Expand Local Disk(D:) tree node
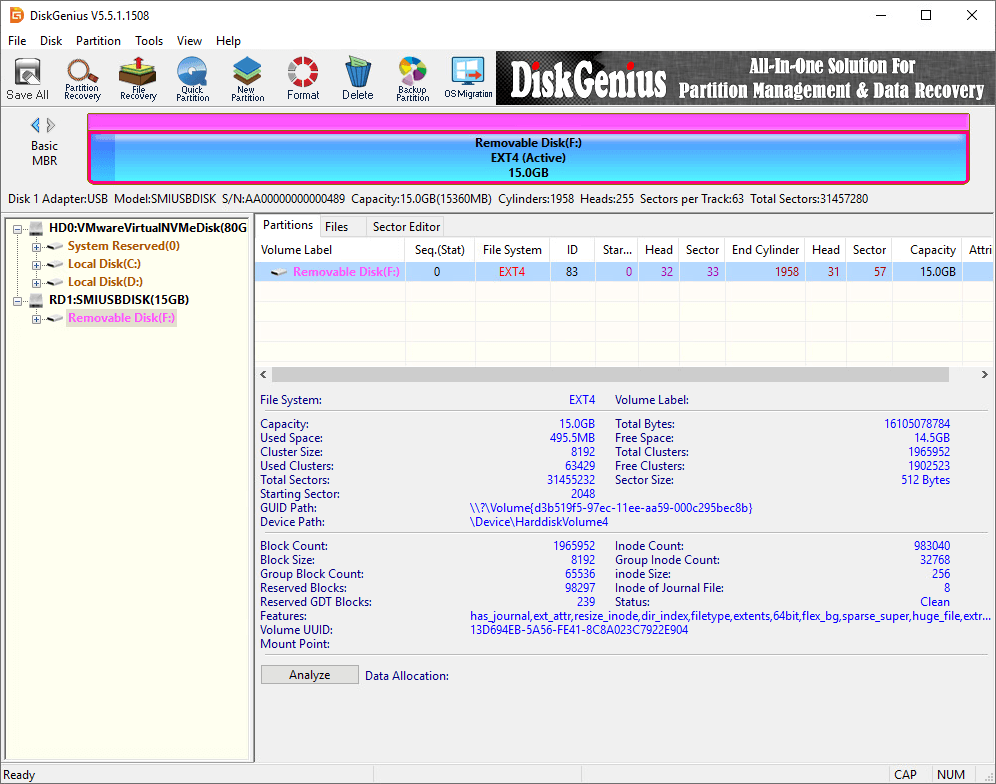 (36, 283)
